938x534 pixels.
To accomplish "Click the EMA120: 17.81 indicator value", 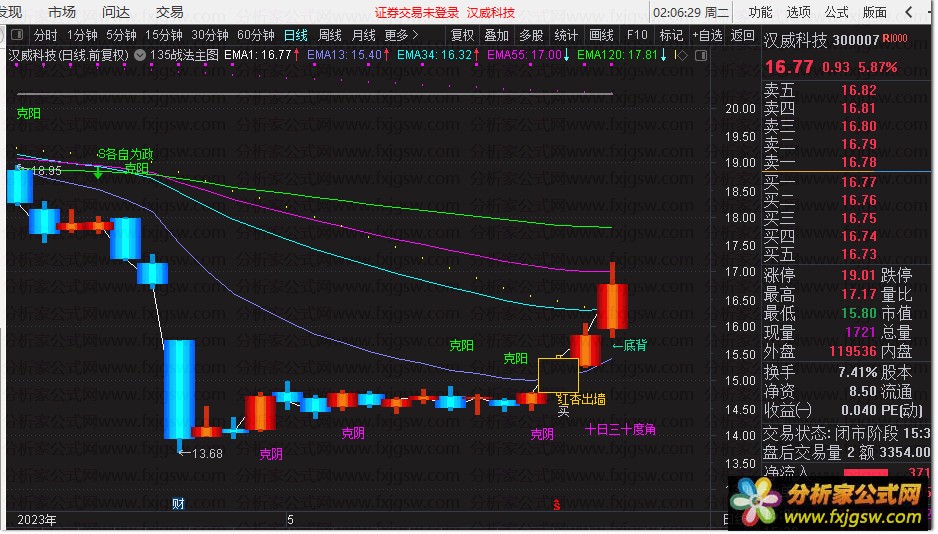I will [x=622, y=56].
